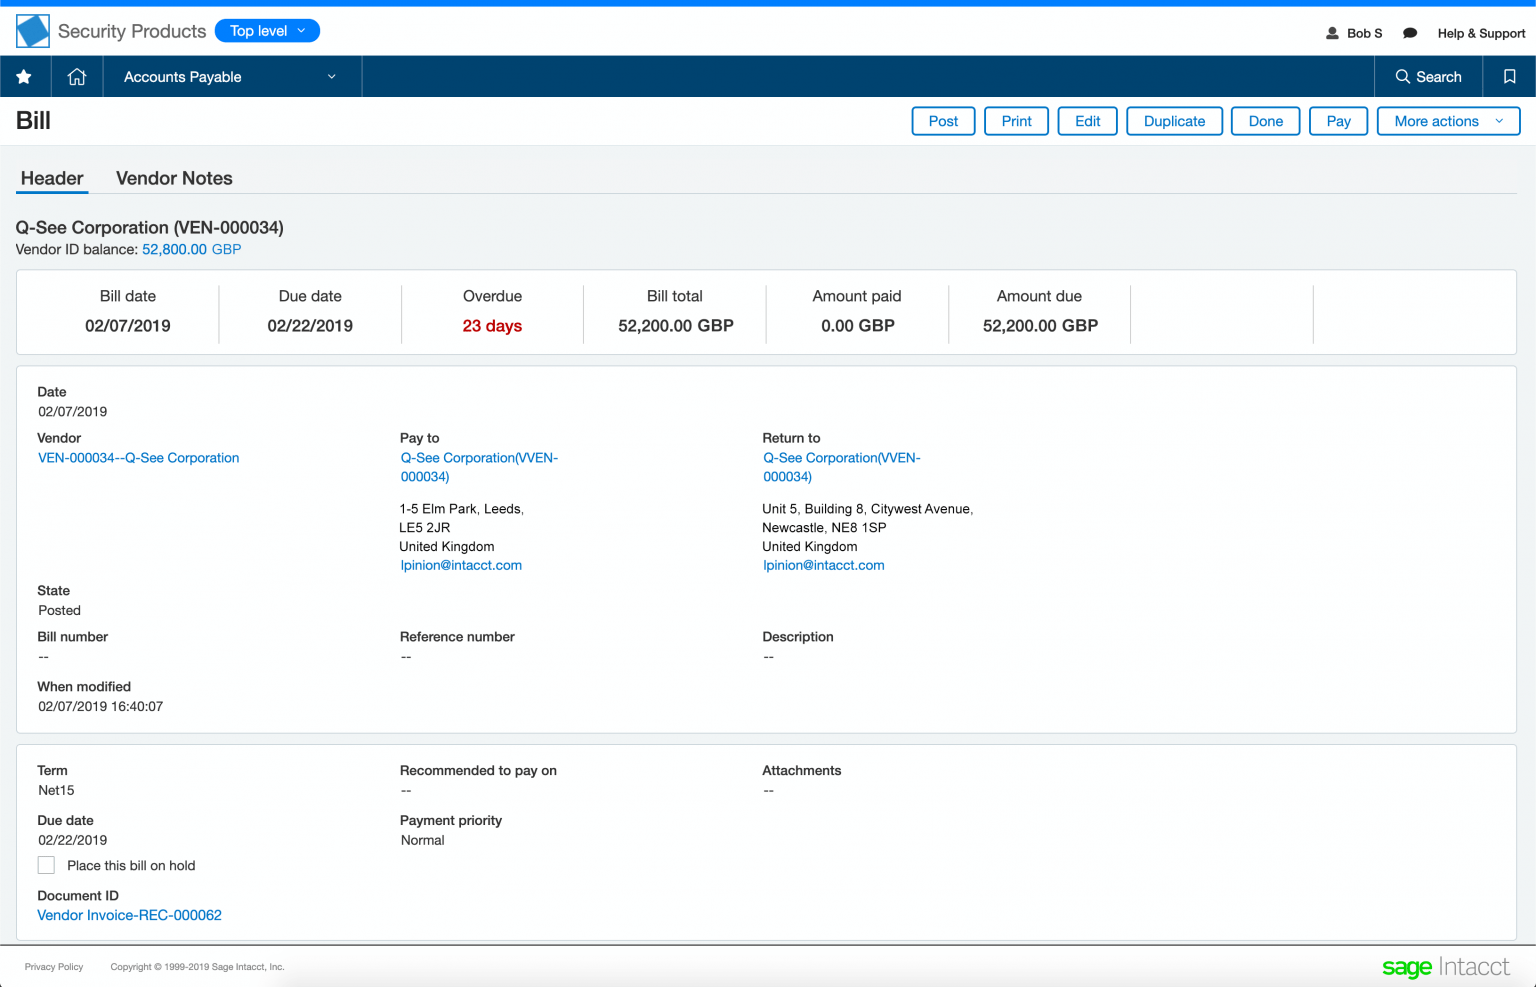Open vendor balance 52,800.00 GBP link
The width and height of the screenshot is (1536, 987).
click(x=191, y=249)
